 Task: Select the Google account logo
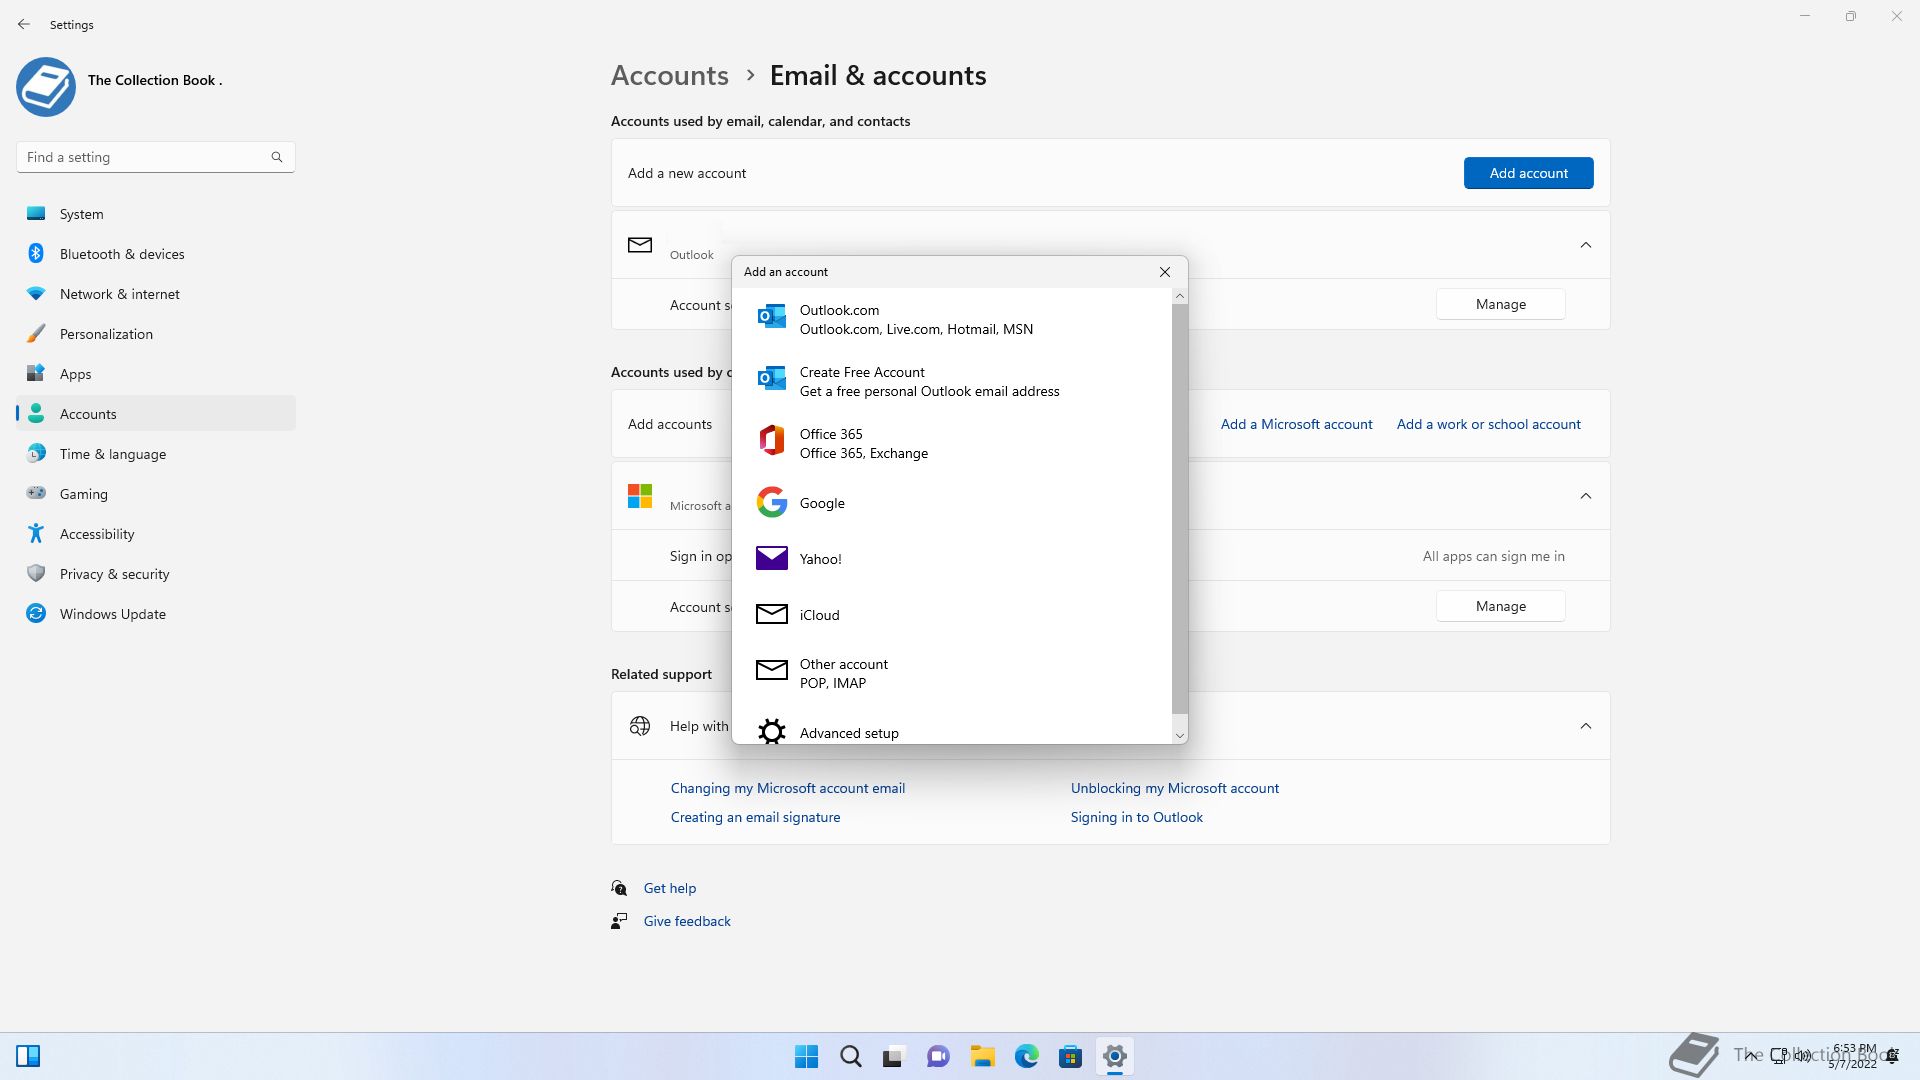pyautogui.click(x=771, y=502)
